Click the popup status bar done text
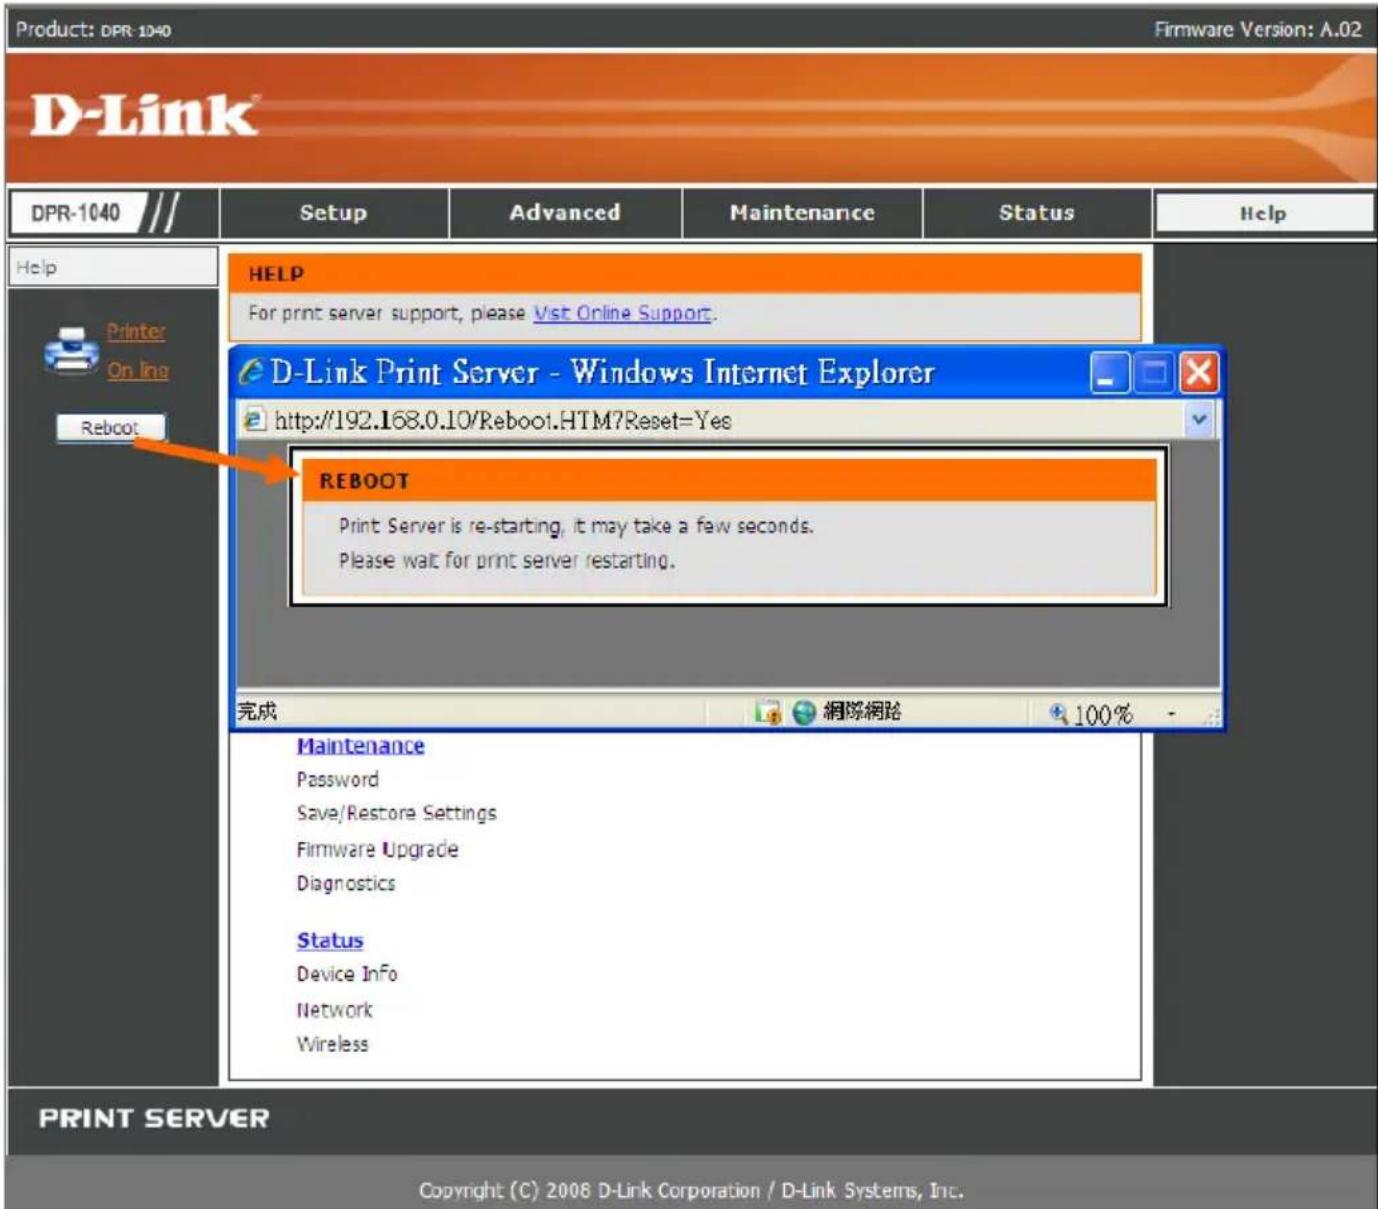The image size is (1378, 1209). coord(257,711)
